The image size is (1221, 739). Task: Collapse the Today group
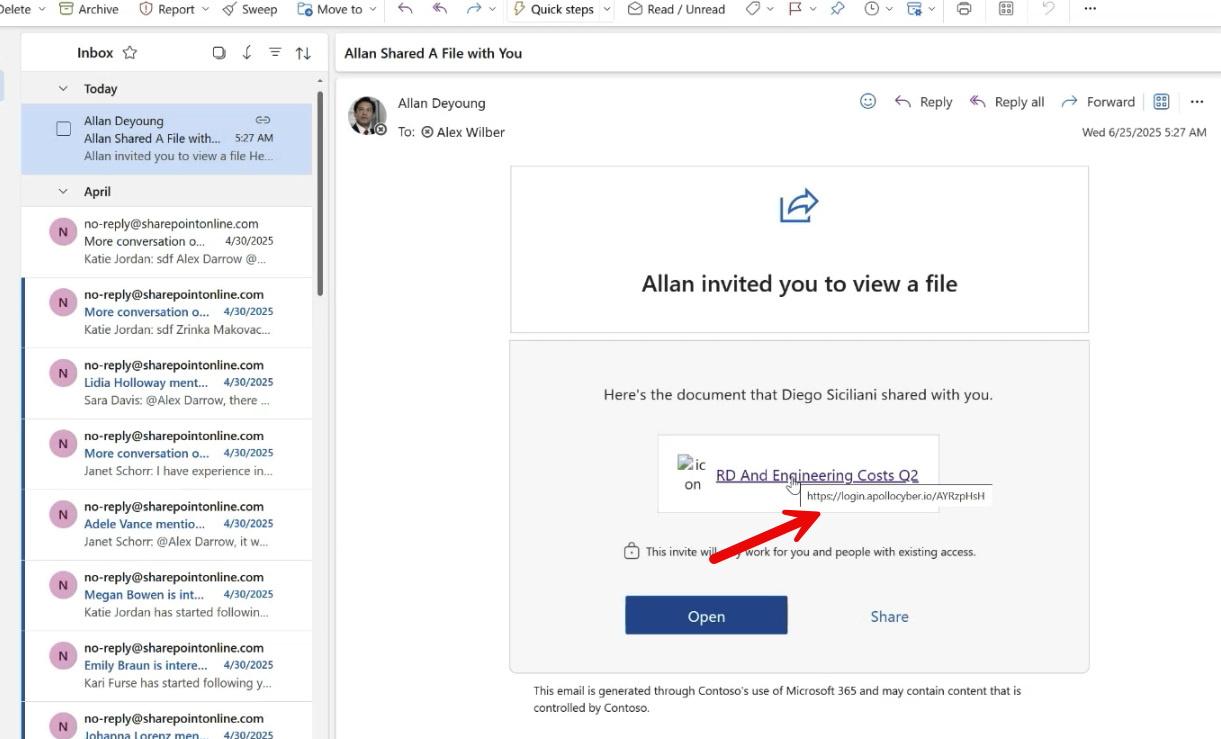point(63,89)
